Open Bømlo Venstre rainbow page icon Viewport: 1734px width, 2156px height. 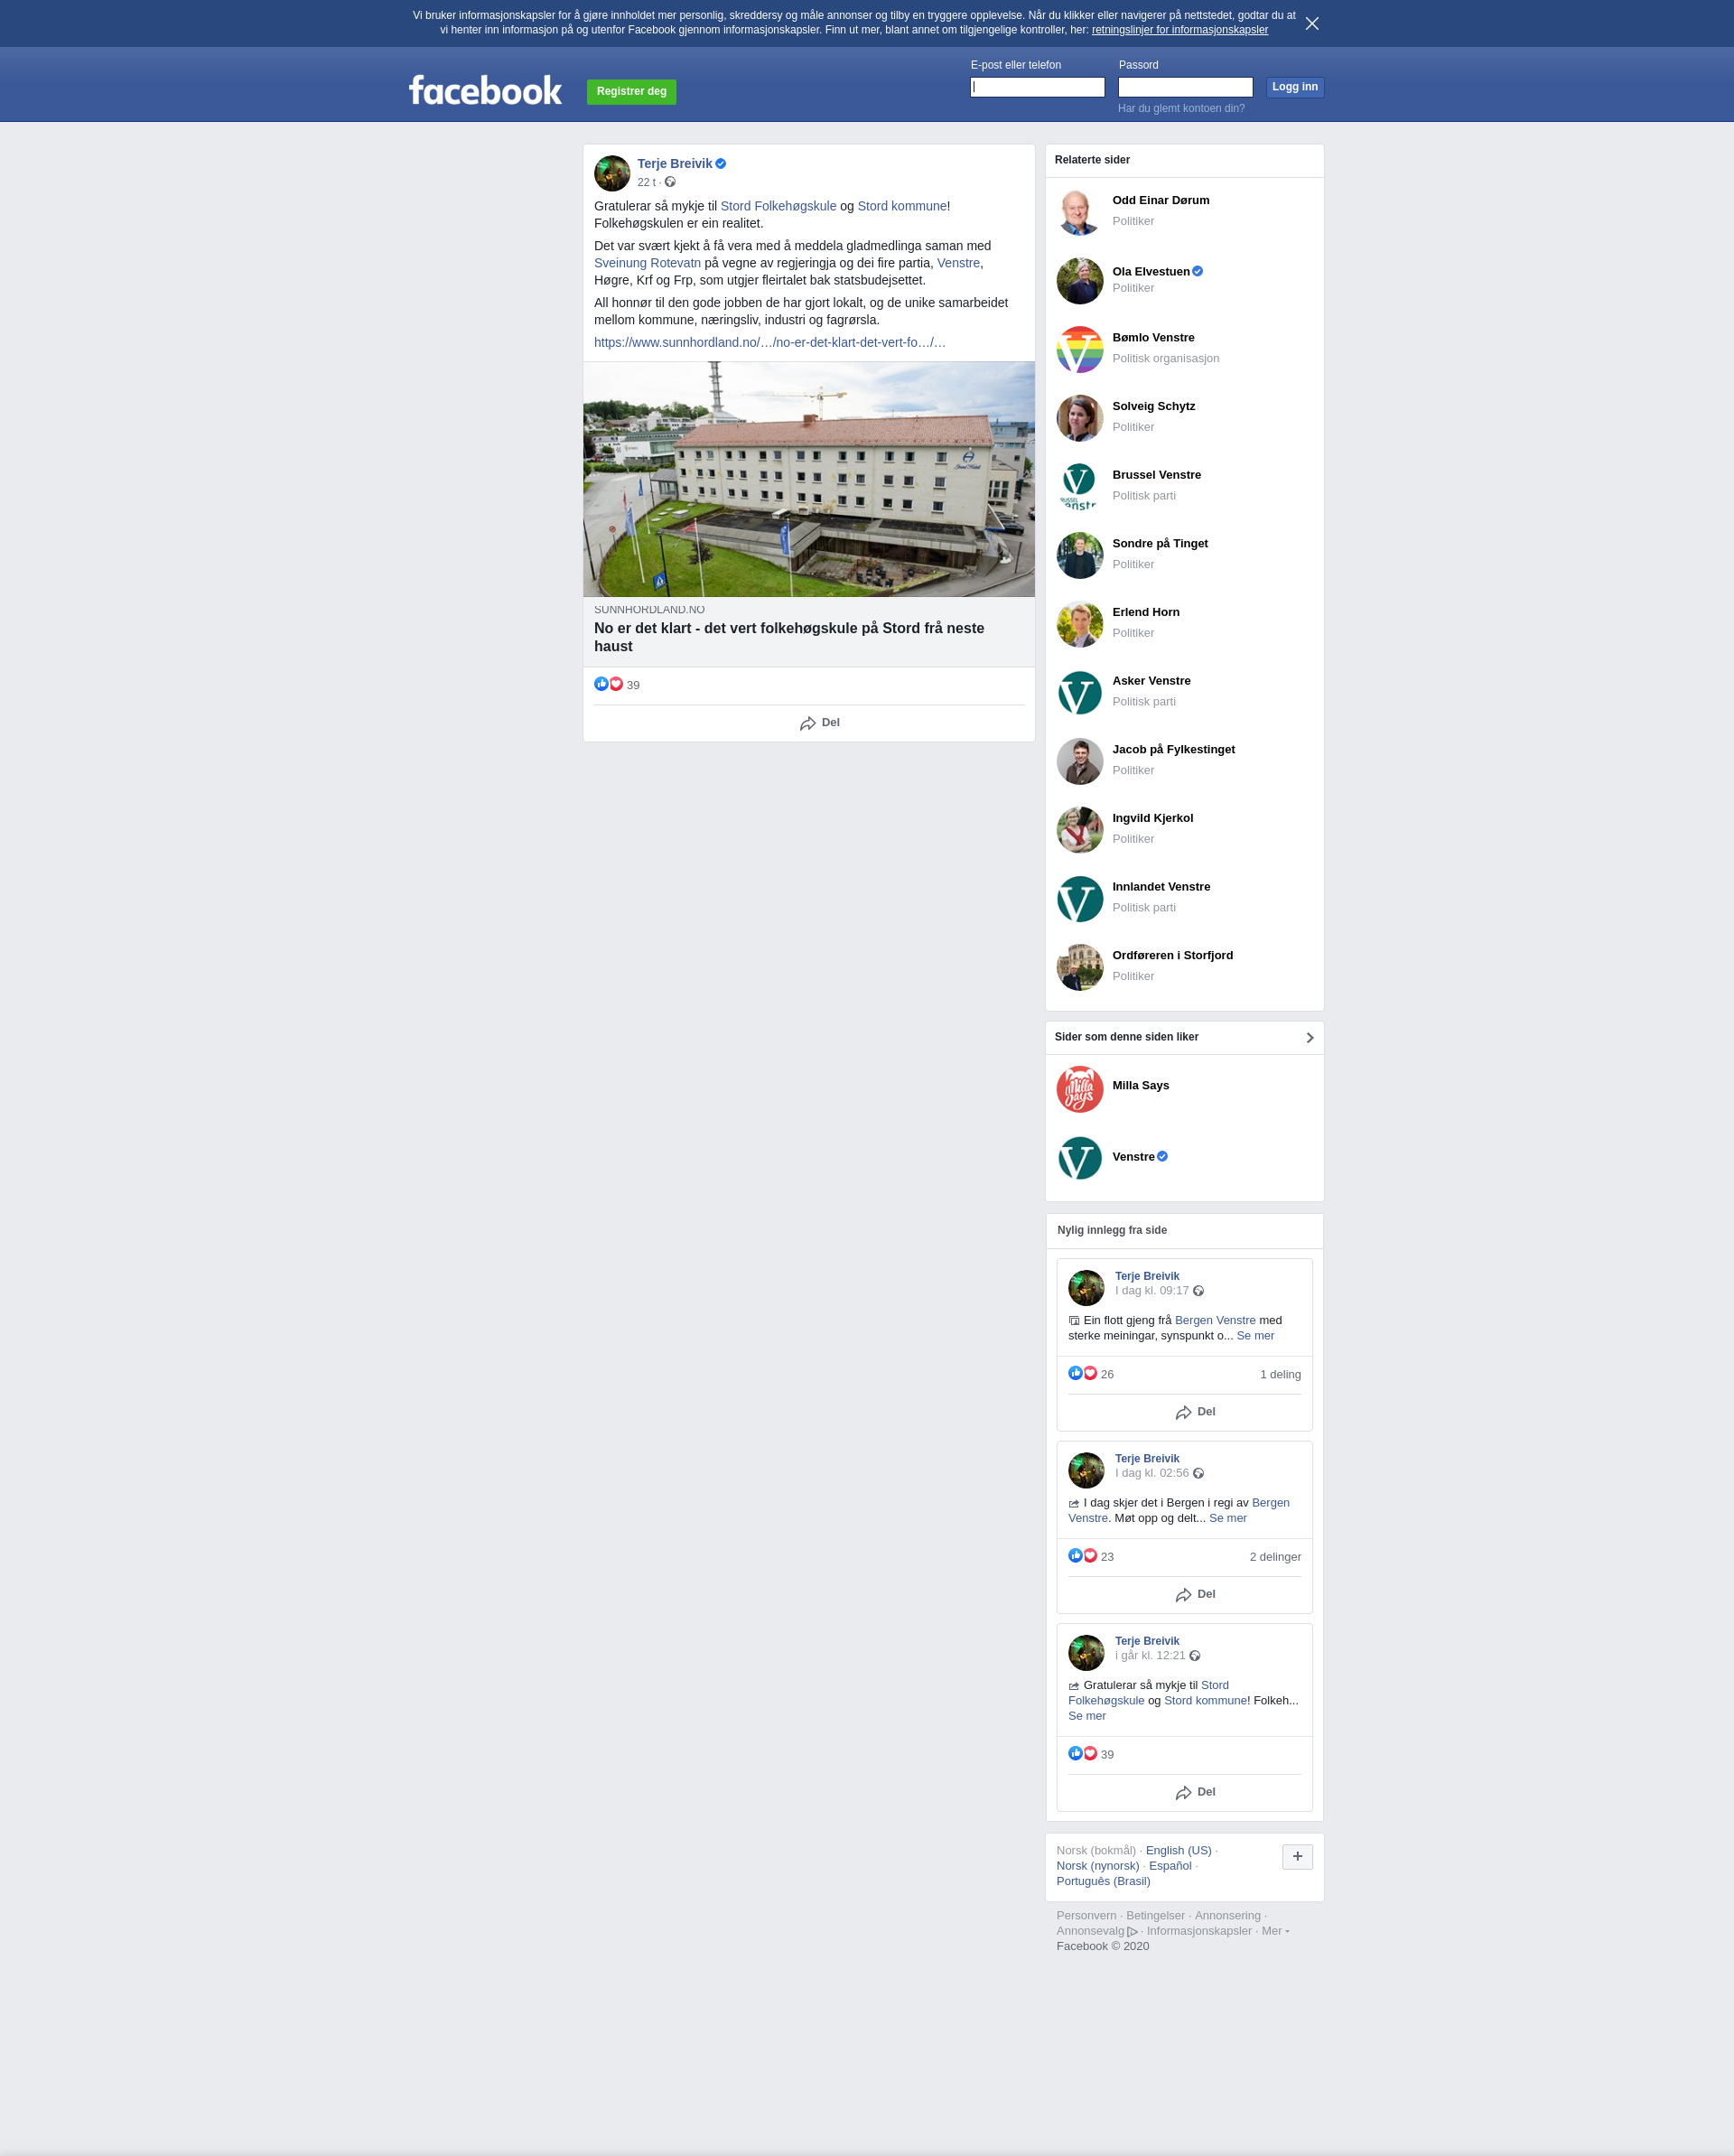pos(1080,349)
